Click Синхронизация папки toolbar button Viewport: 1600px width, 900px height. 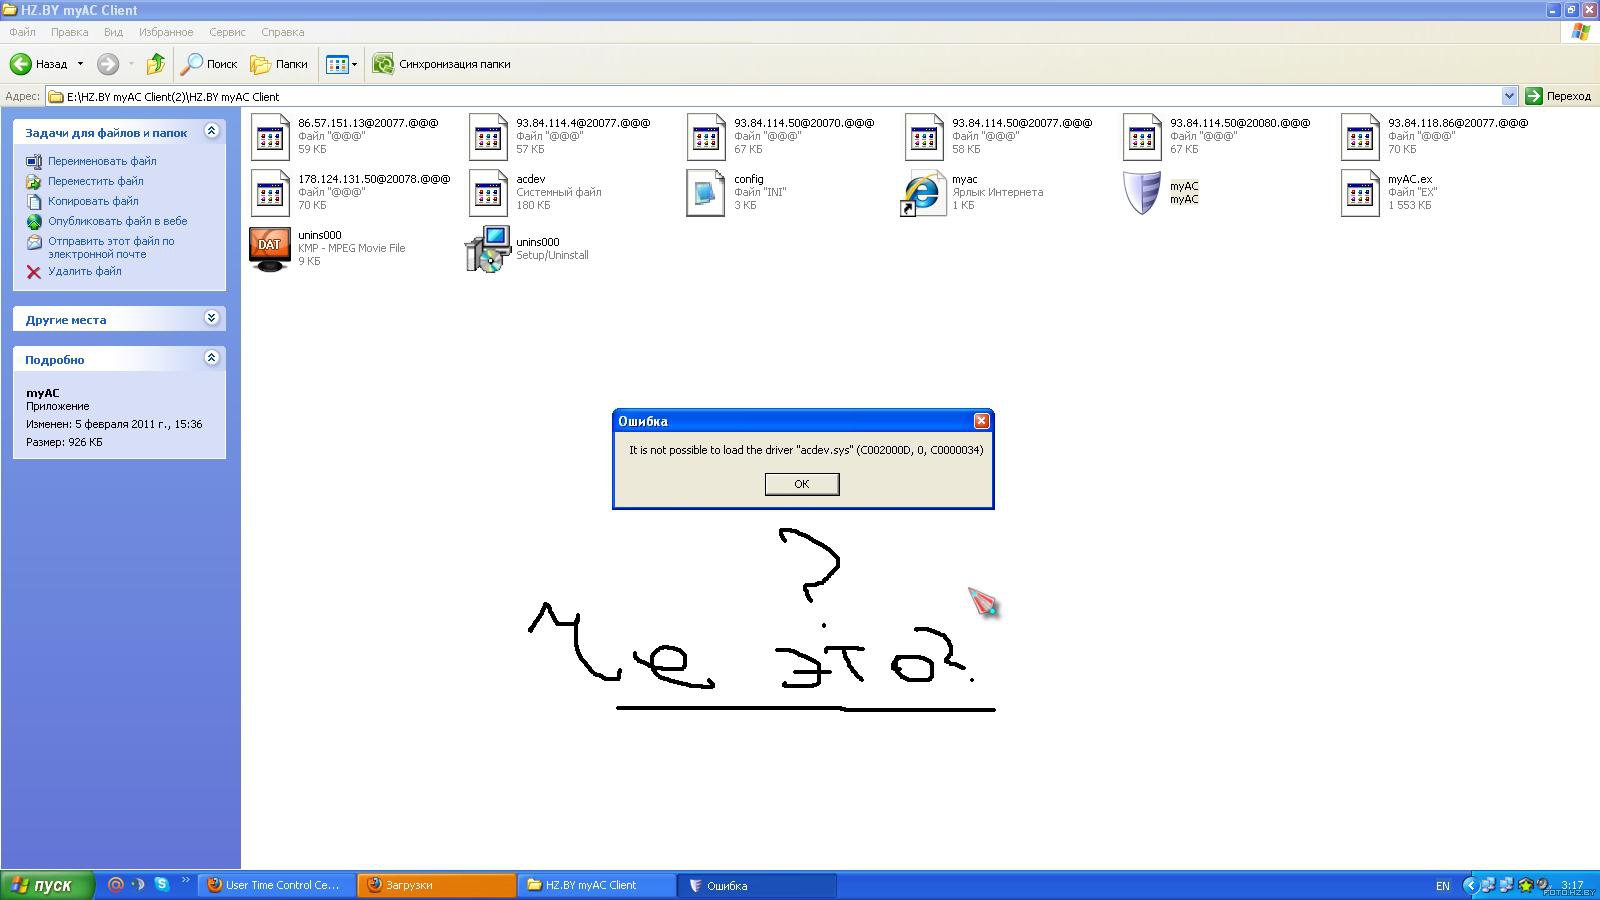pos(441,64)
